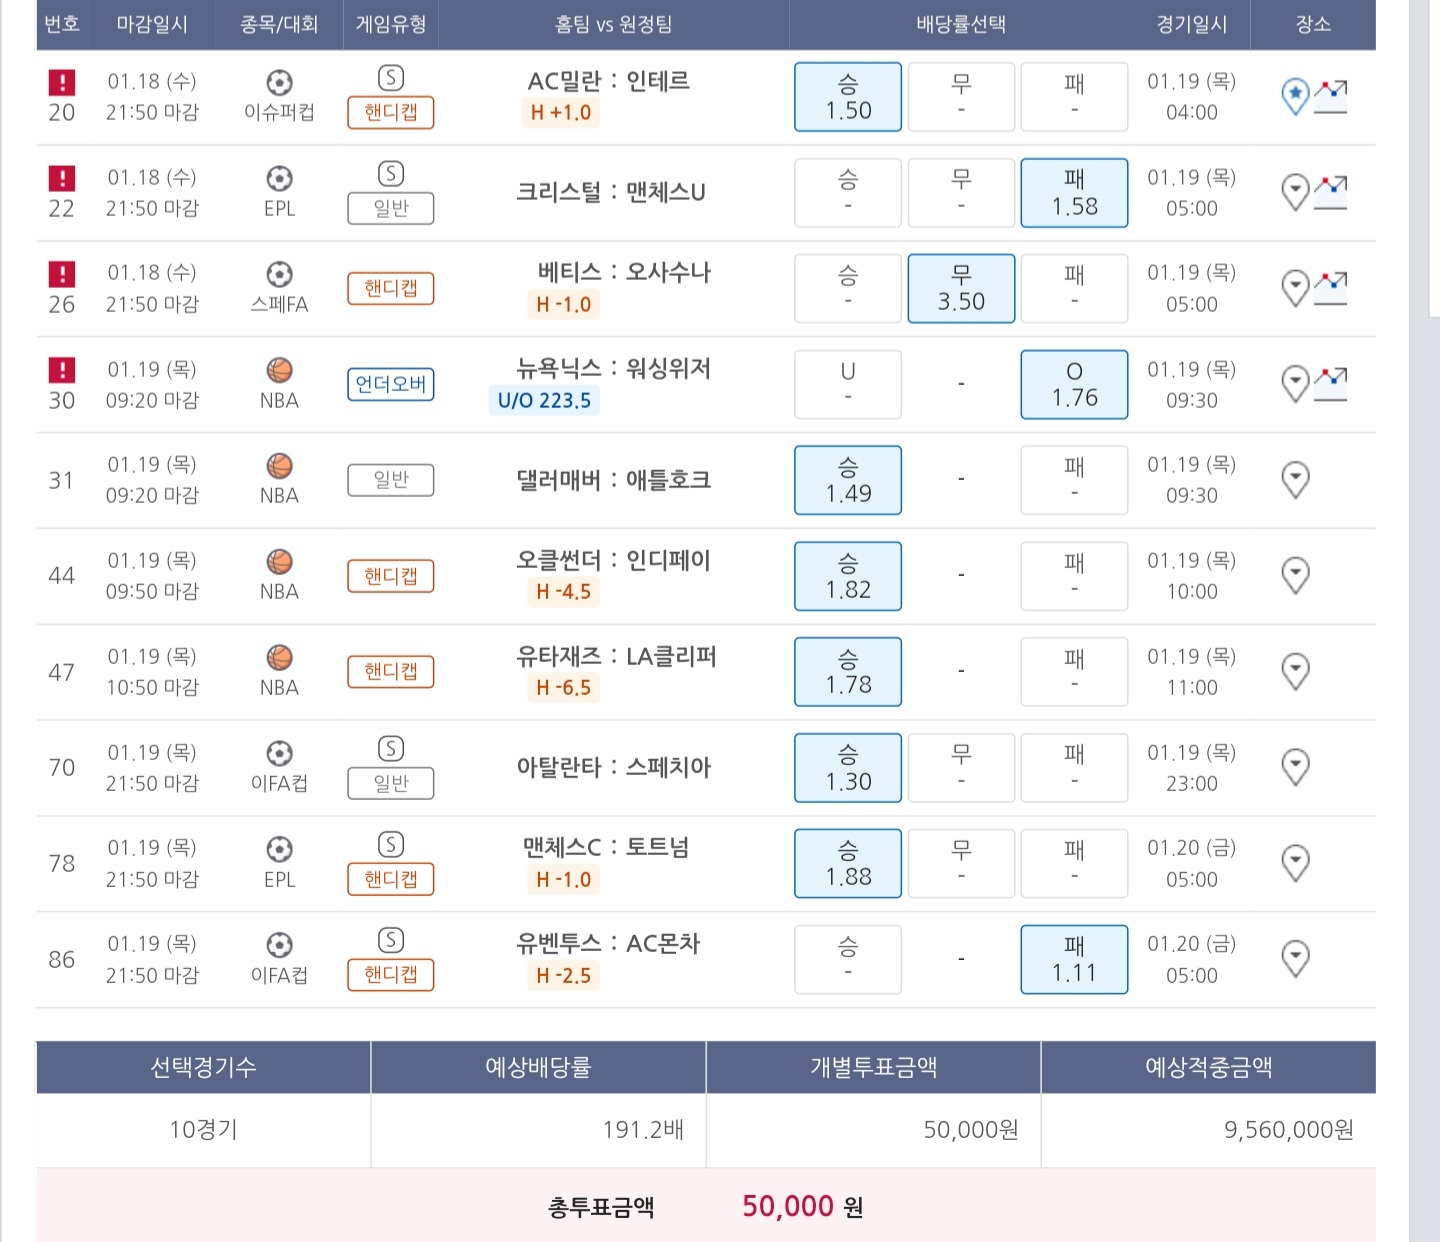Viewport: 1440px width, 1242px height.
Task: Click location pin for 유벤투스 vs AC몬차
Action: [x=1295, y=959]
